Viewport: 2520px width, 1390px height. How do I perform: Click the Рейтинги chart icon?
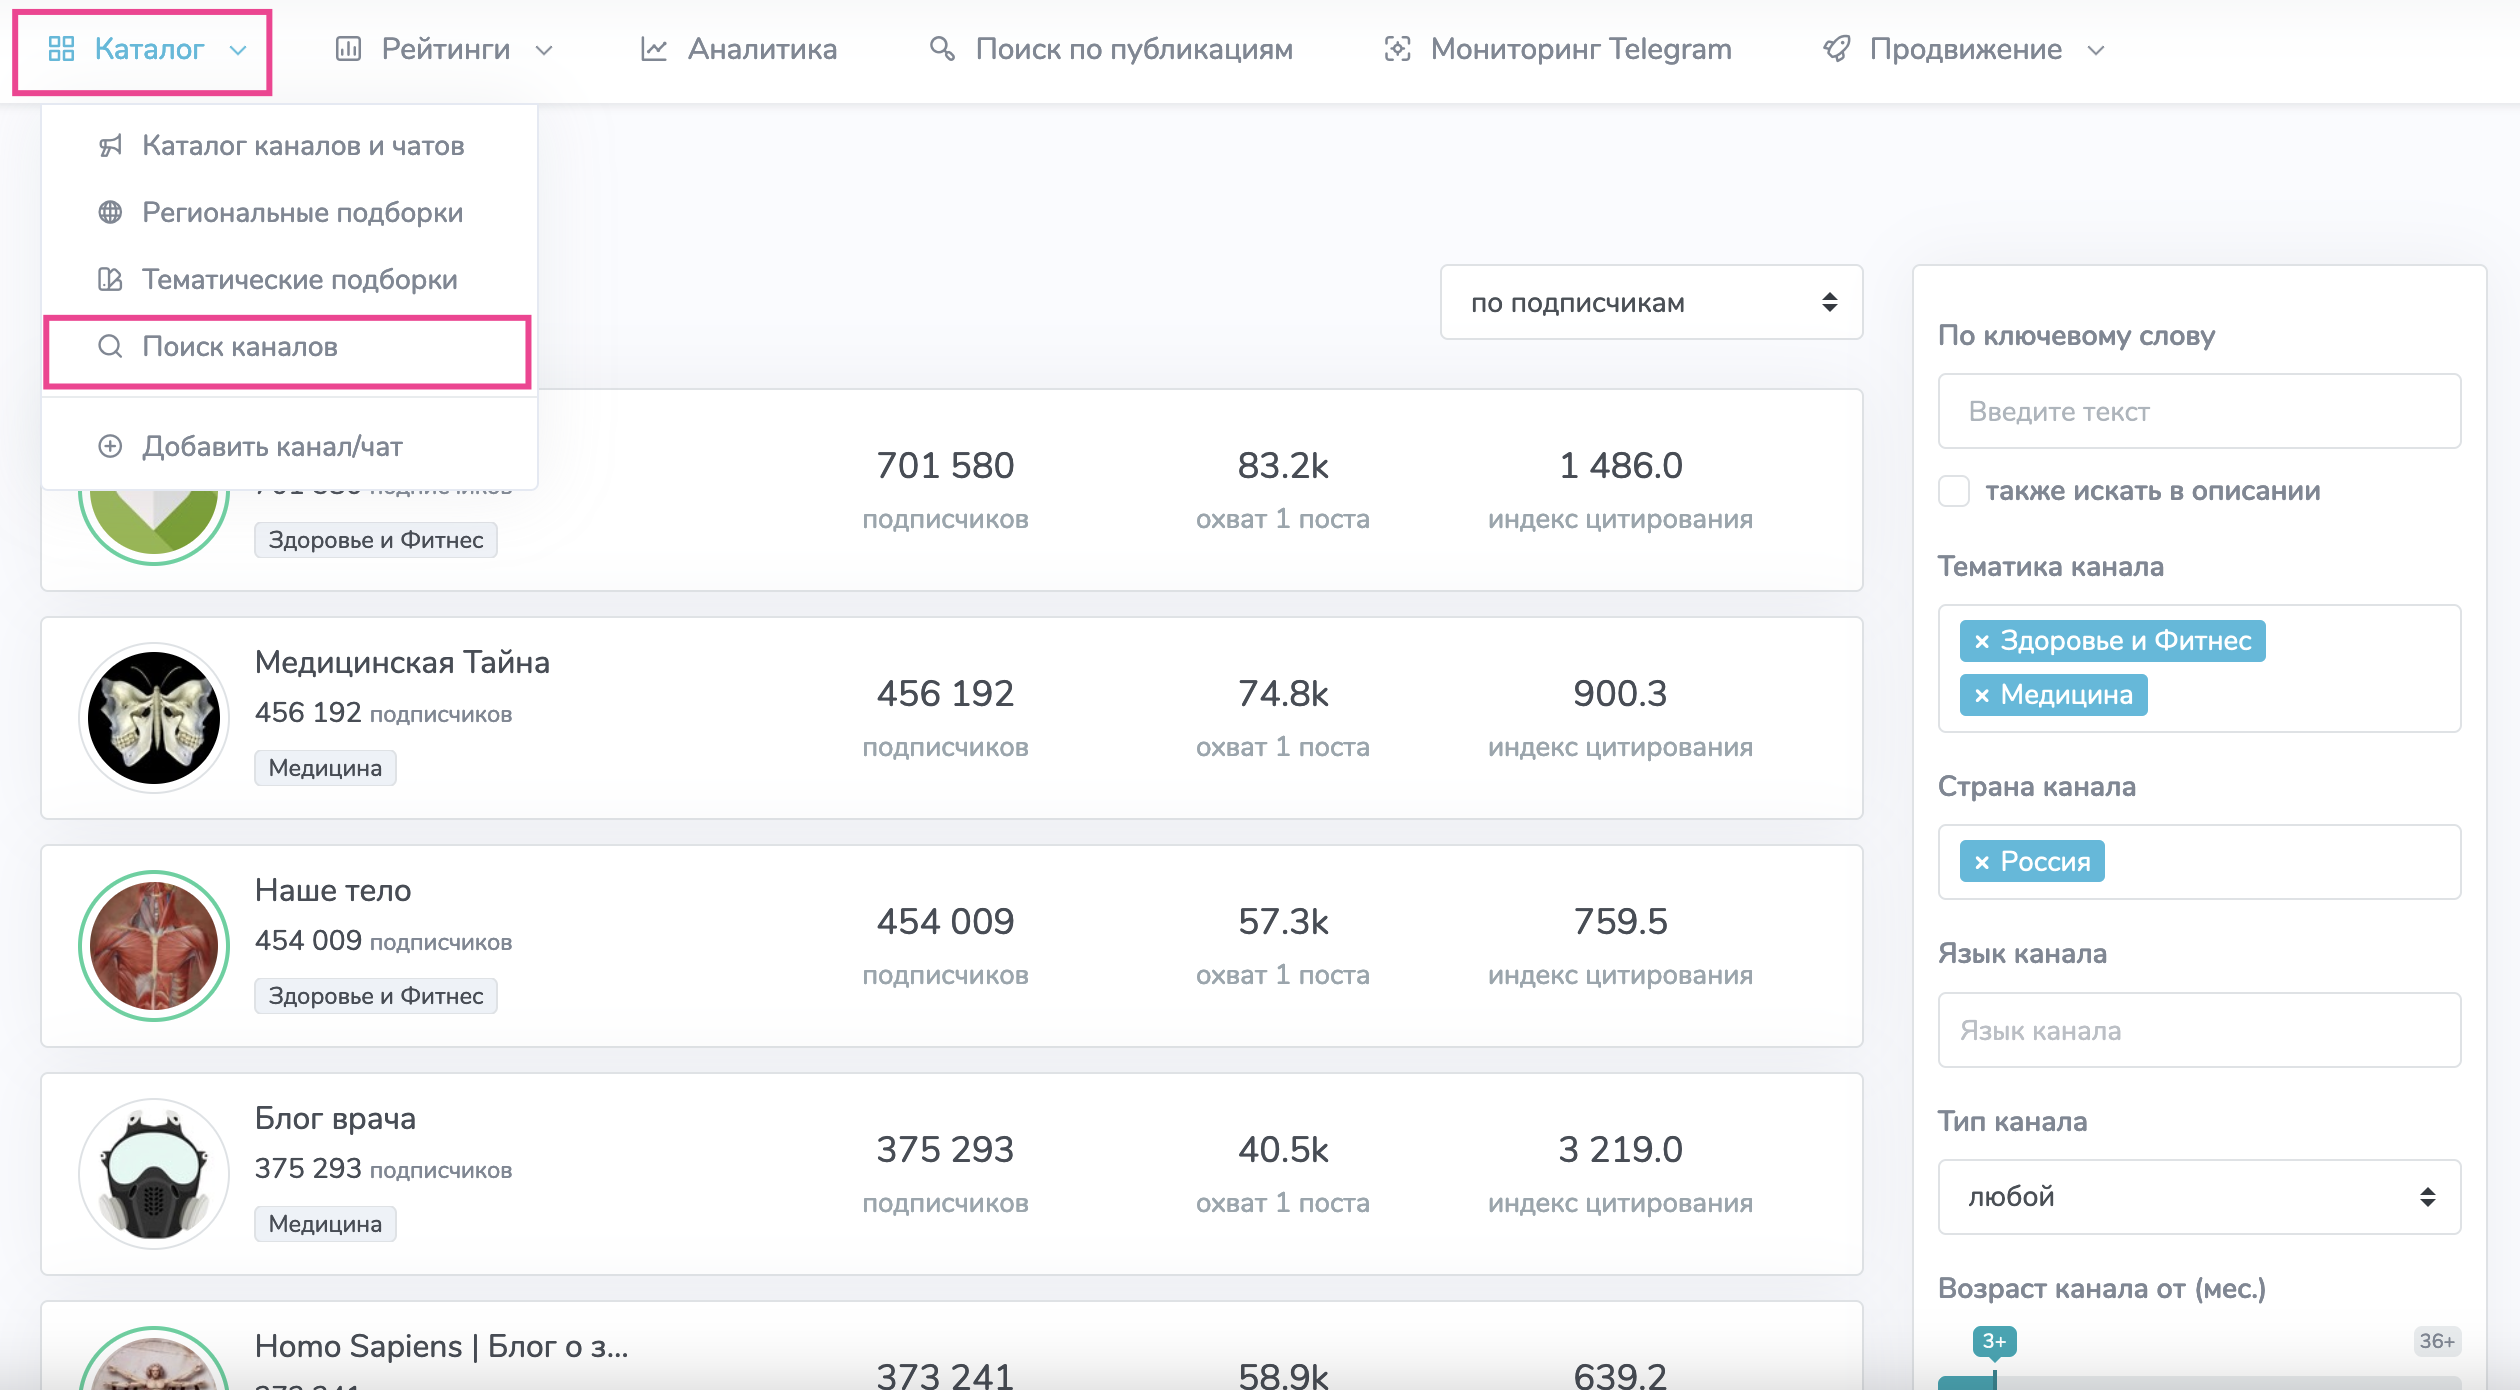click(348, 49)
